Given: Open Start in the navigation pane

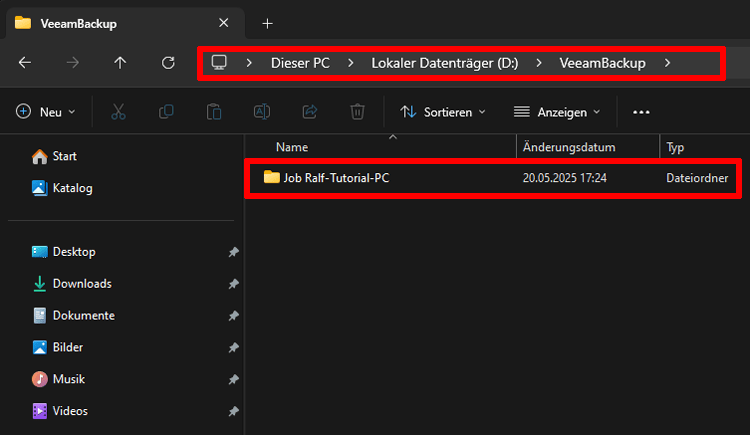Looking at the screenshot, I should tap(54, 156).
